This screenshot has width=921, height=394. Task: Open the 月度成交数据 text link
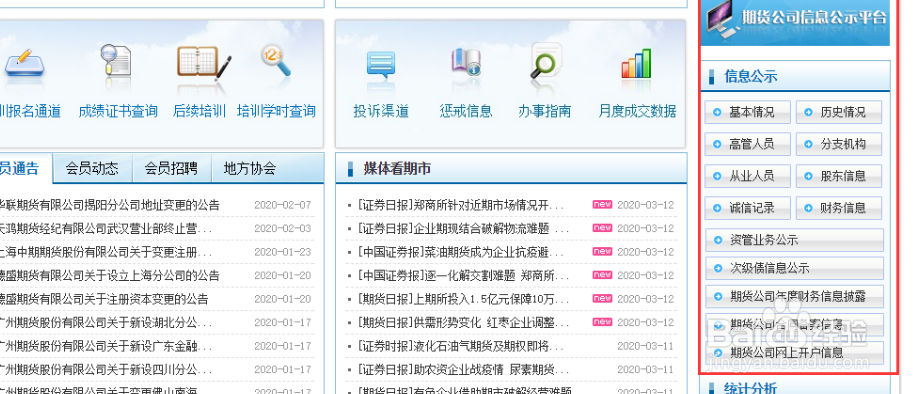[x=637, y=111]
